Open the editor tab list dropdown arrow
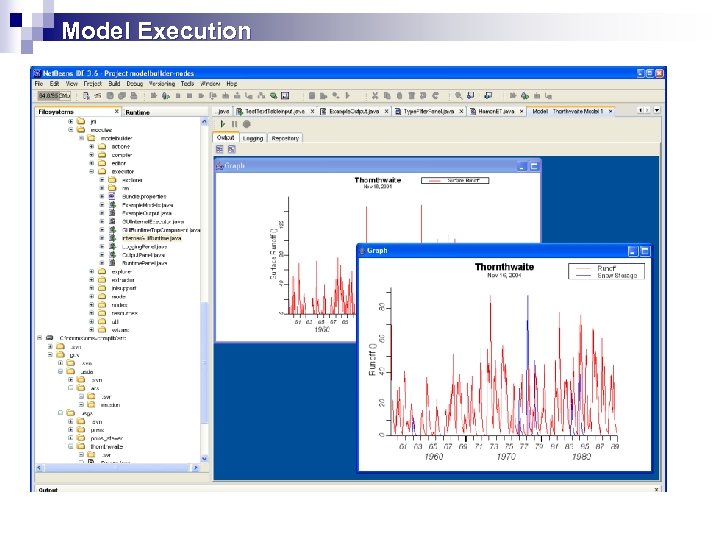This screenshot has width=720, height=540. click(x=657, y=110)
